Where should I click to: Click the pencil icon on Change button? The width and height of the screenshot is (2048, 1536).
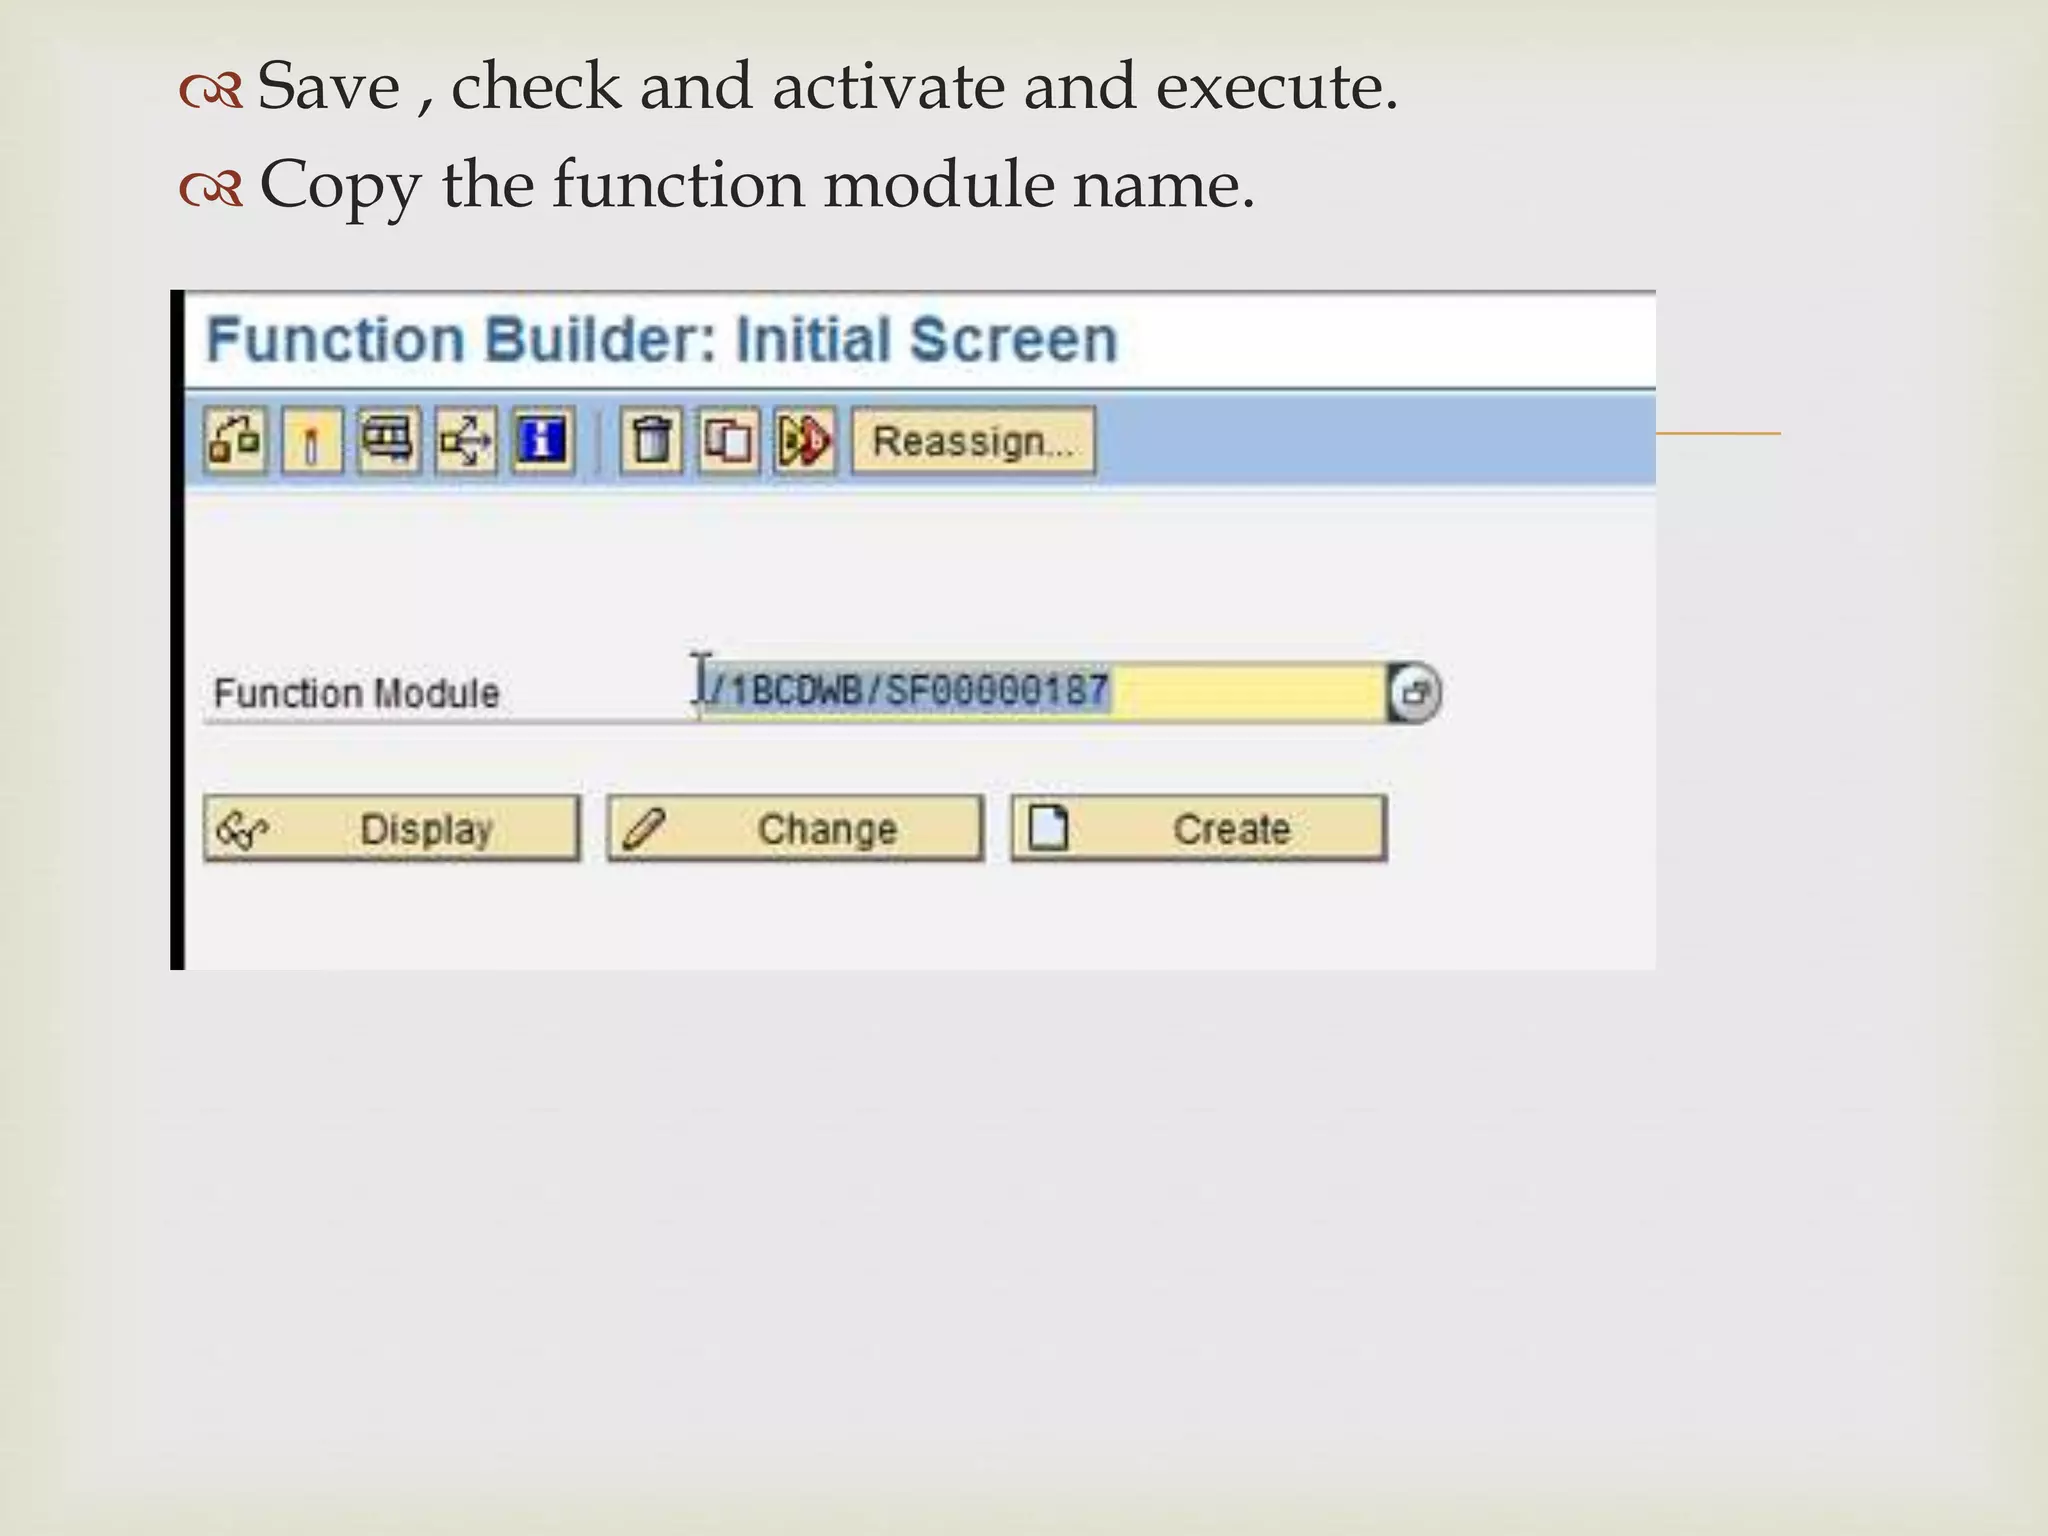[x=645, y=829]
